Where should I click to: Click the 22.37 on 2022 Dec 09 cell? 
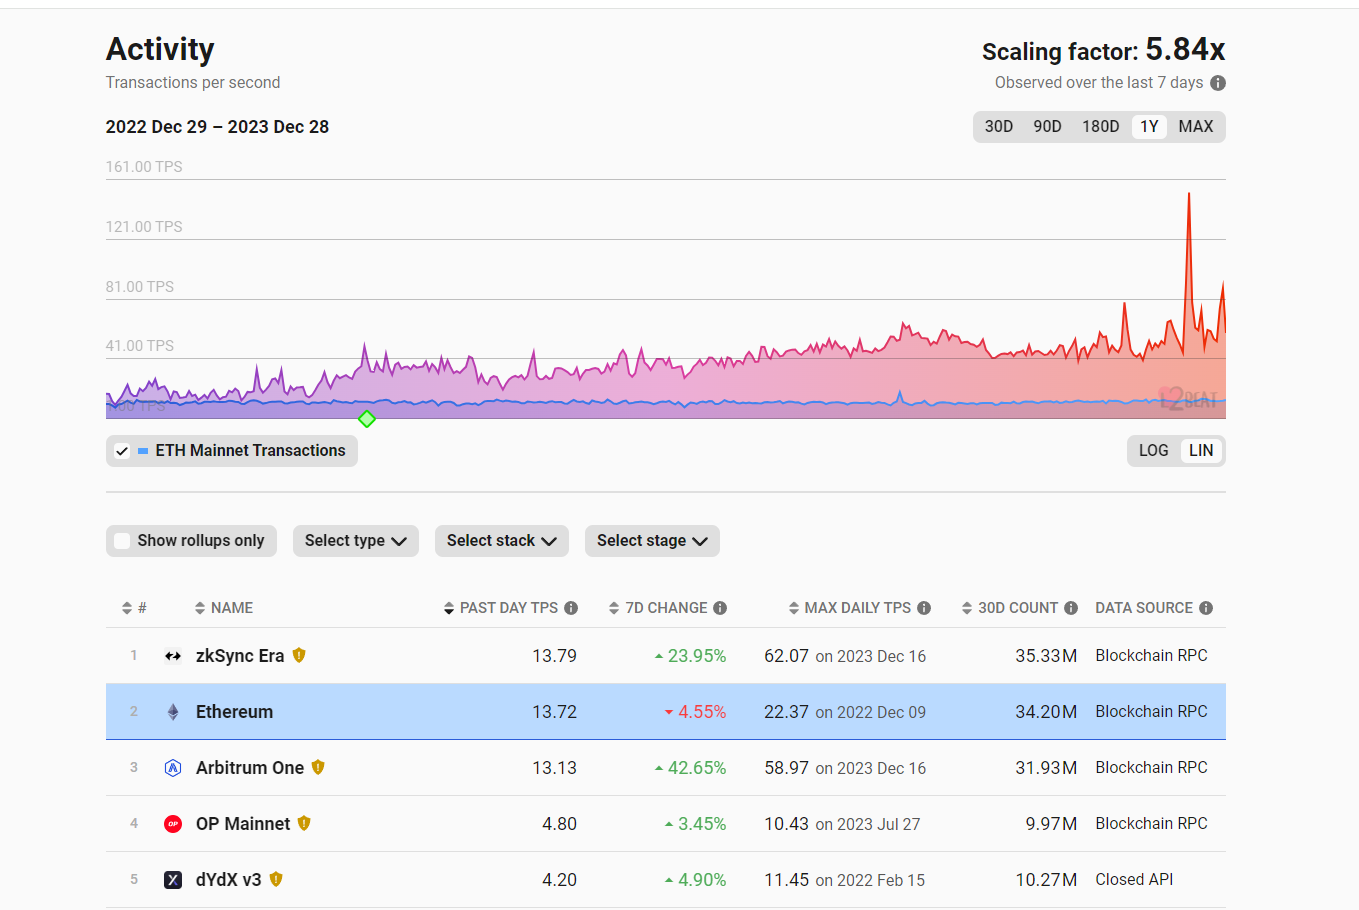845,712
